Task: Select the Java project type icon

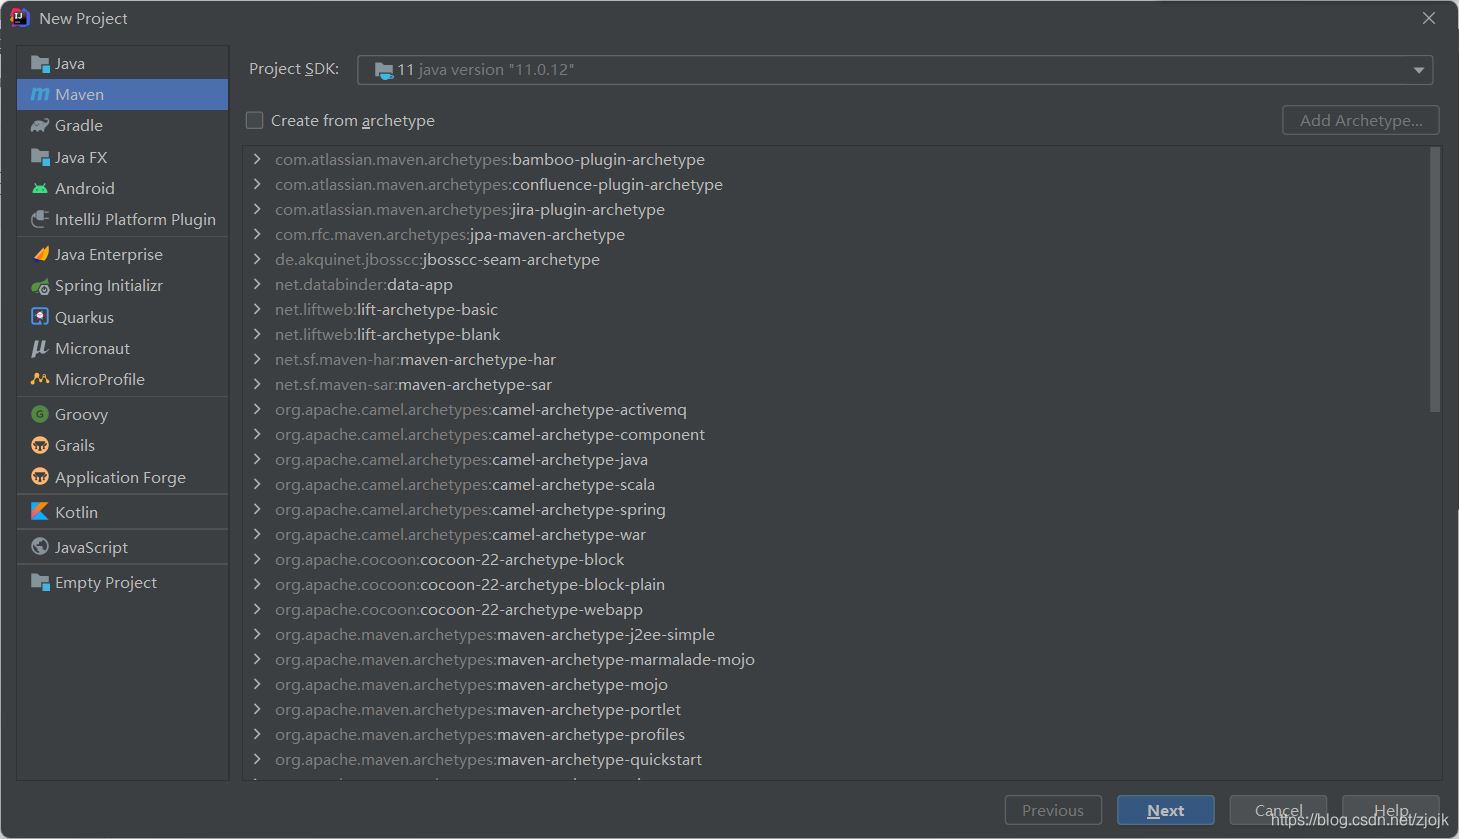Action: click(x=40, y=64)
